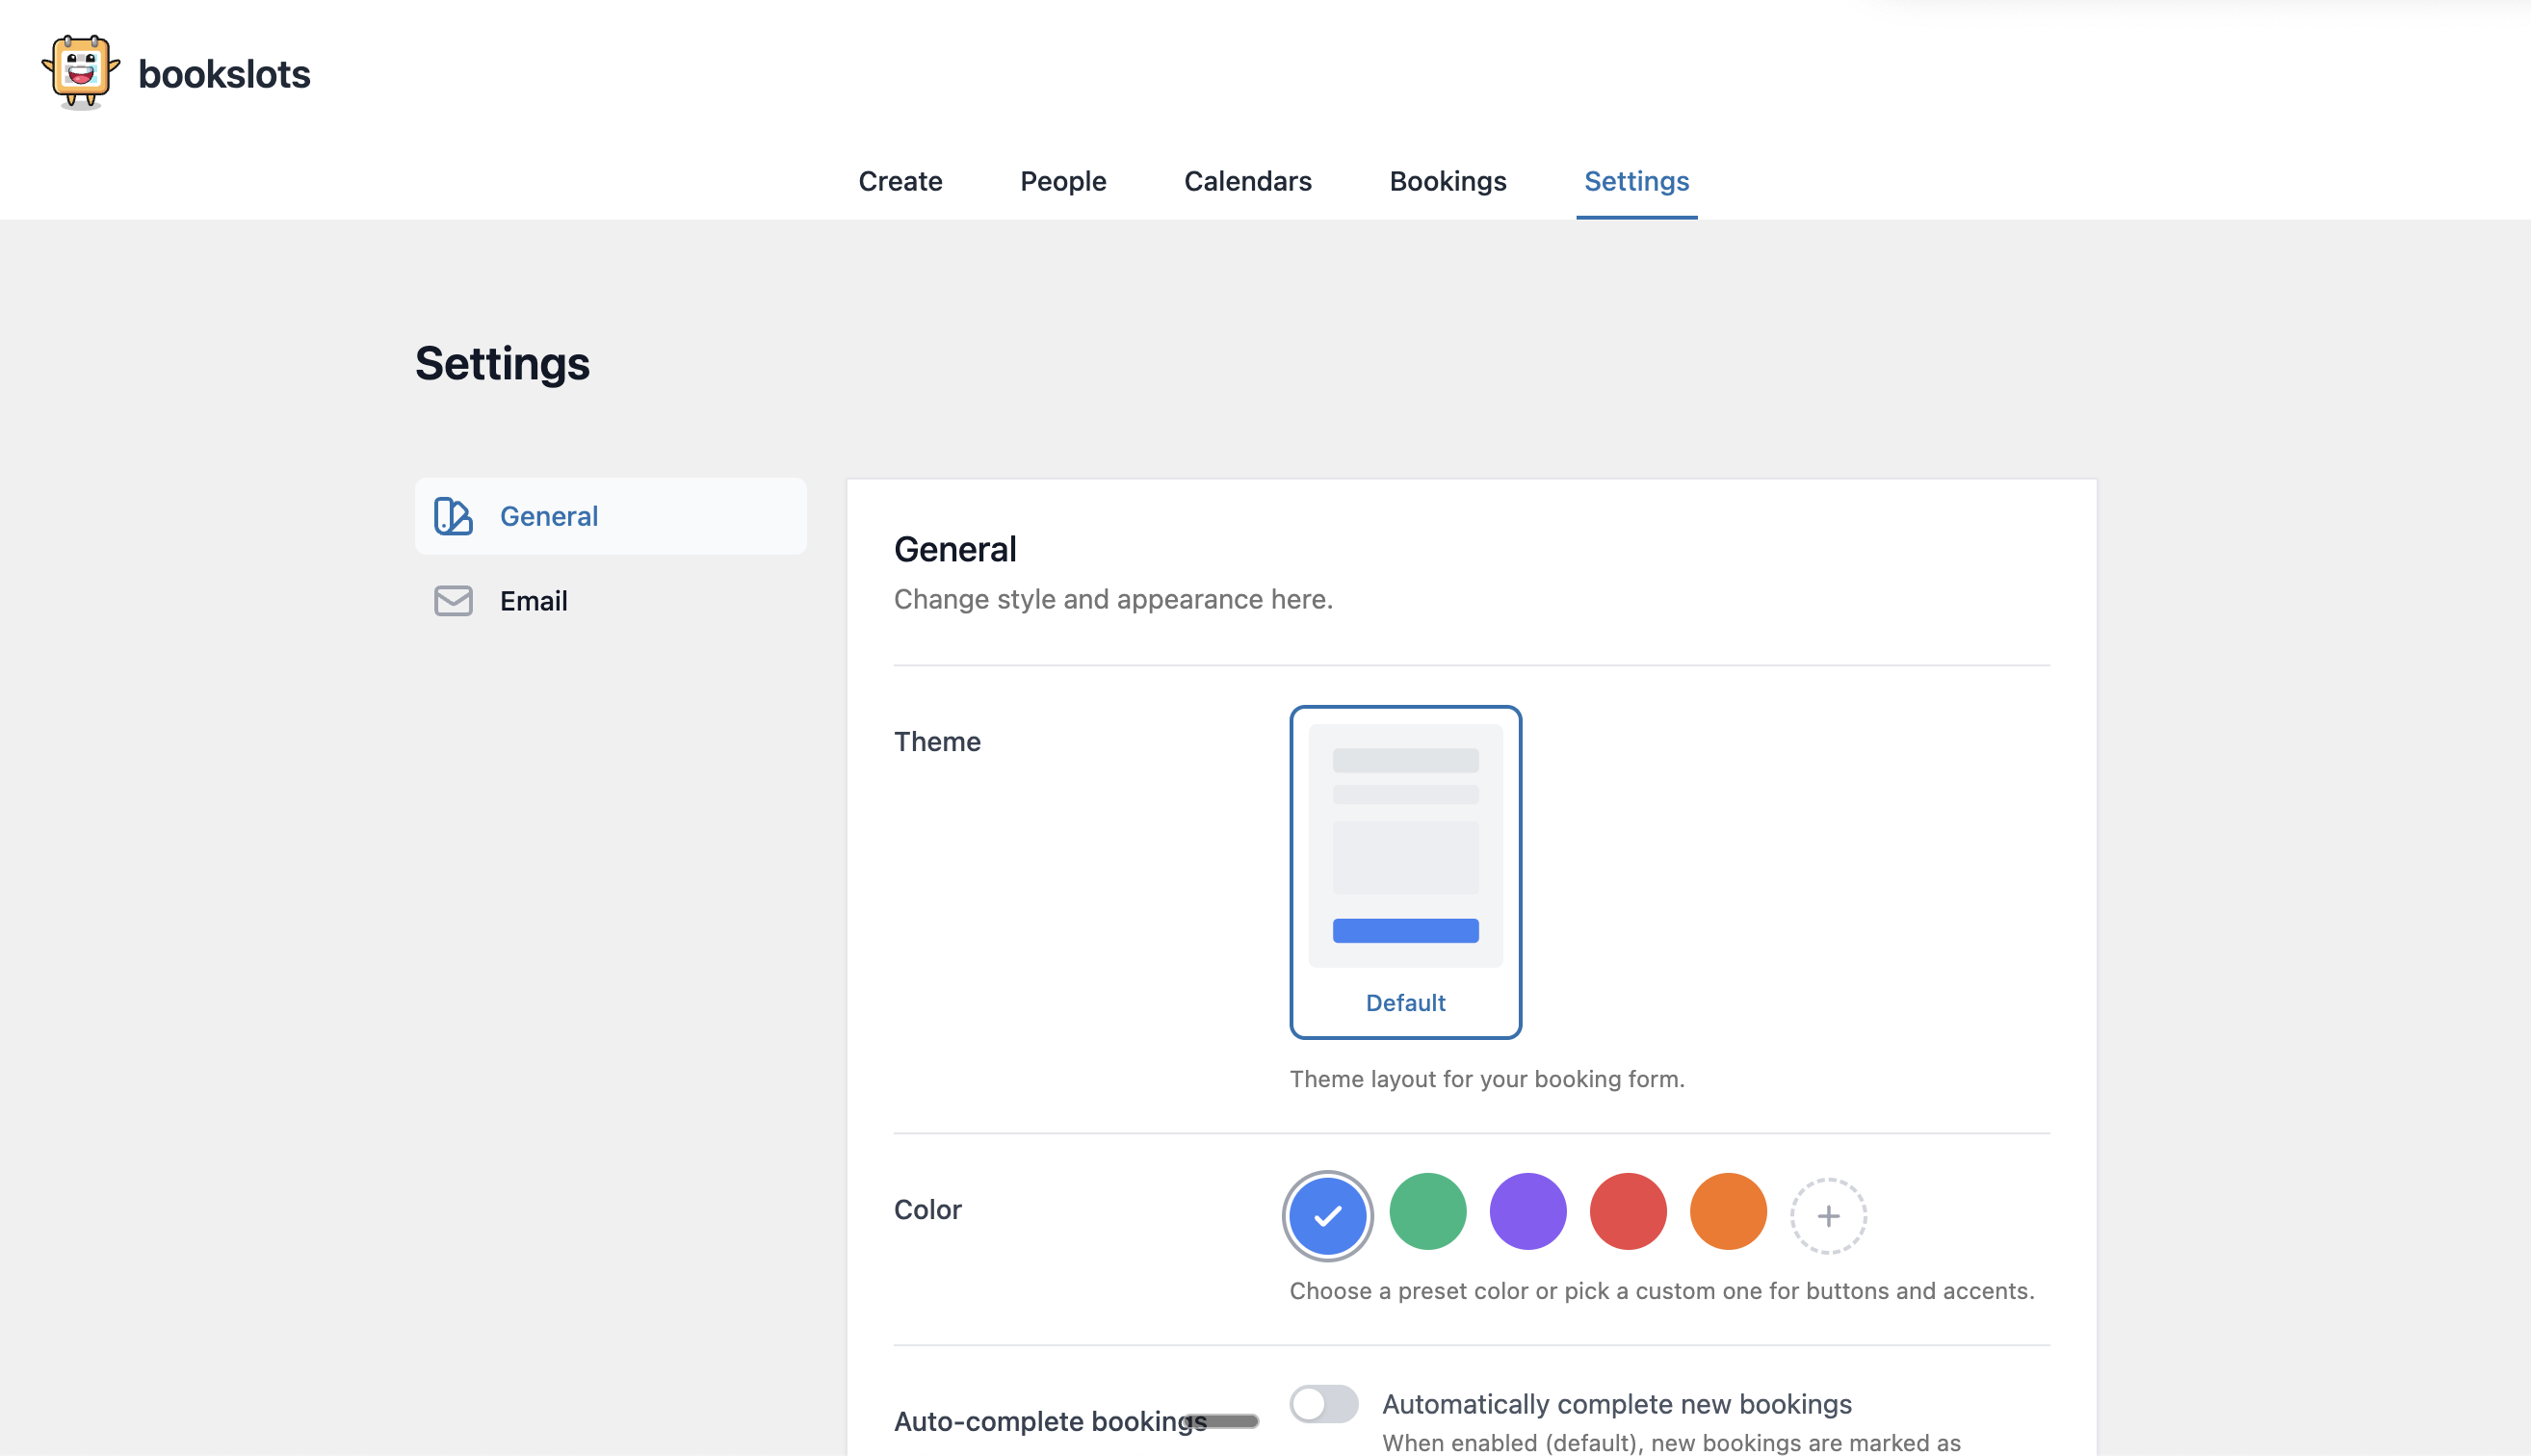2531x1456 pixels.
Task: Click the General palette icon in sidebar
Action: coord(453,516)
